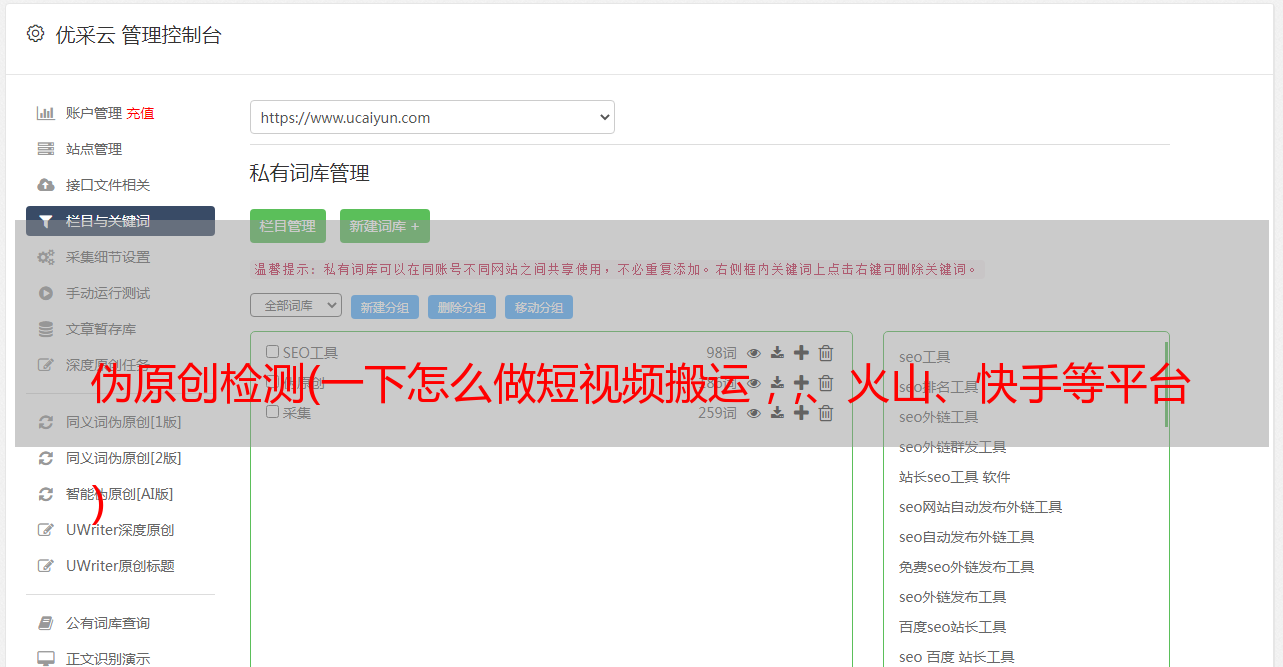Expand the 全部词库 group dropdown
The width and height of the screenshot is (1283, 667).
tap(296, 305)
